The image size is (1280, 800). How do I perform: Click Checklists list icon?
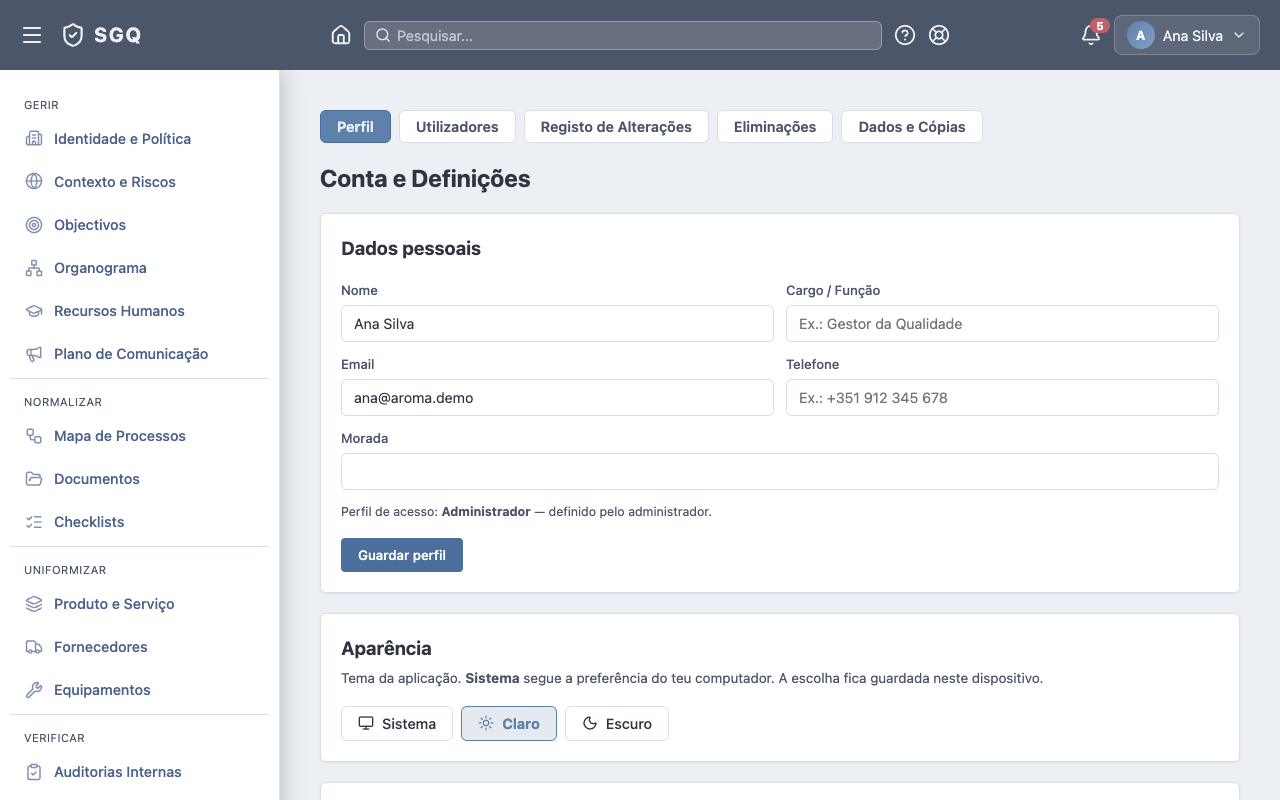tap(34, 522)
